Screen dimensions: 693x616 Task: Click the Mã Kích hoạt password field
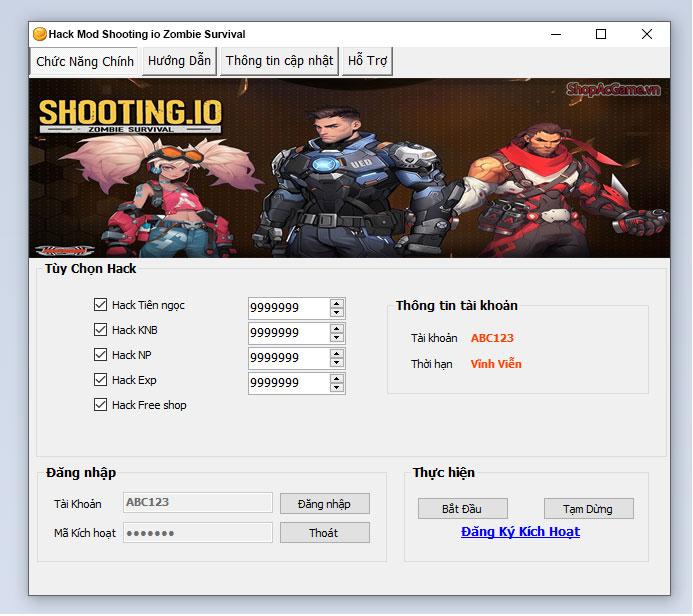[198, 533]
